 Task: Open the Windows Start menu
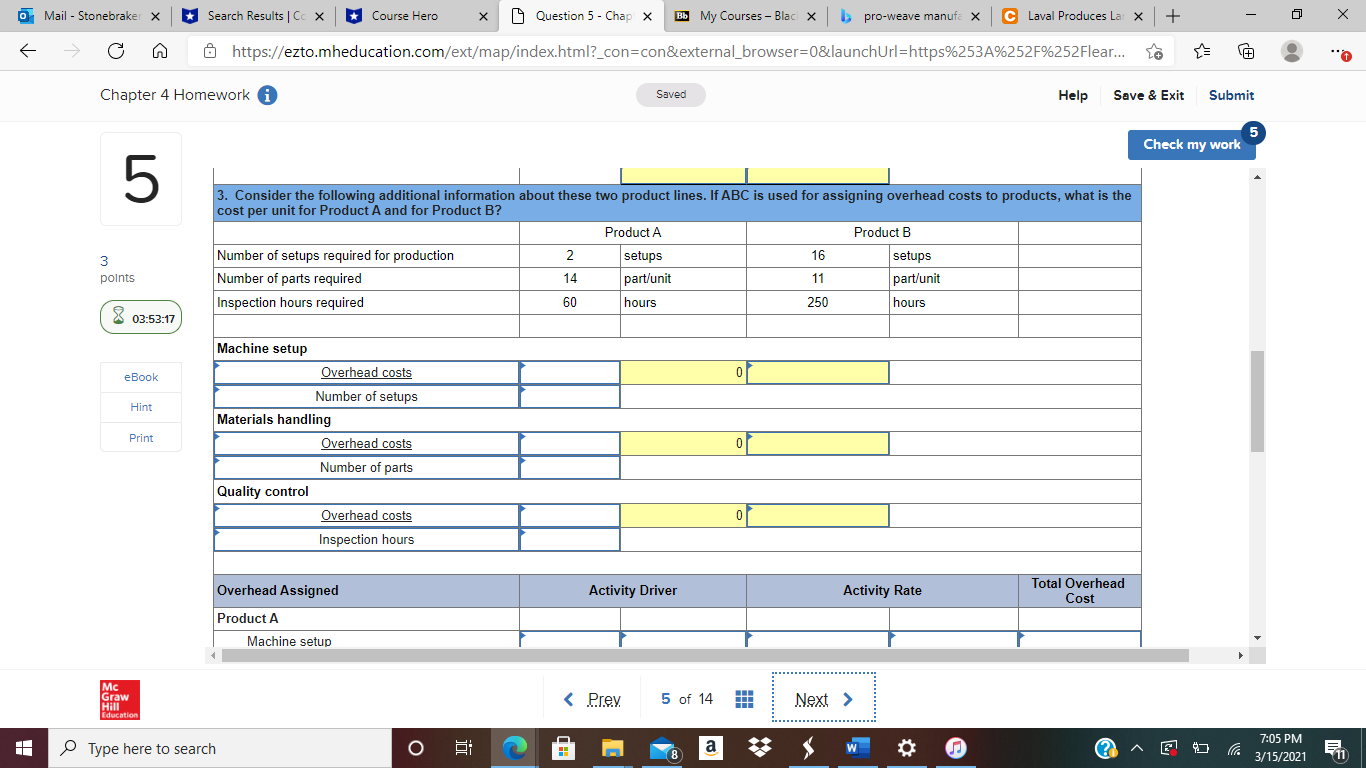(24, 748)
